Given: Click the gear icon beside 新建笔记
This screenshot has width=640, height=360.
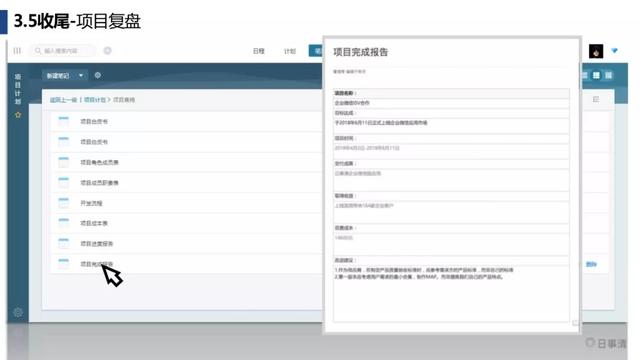Looking at the screenshot, I should 98,75.
